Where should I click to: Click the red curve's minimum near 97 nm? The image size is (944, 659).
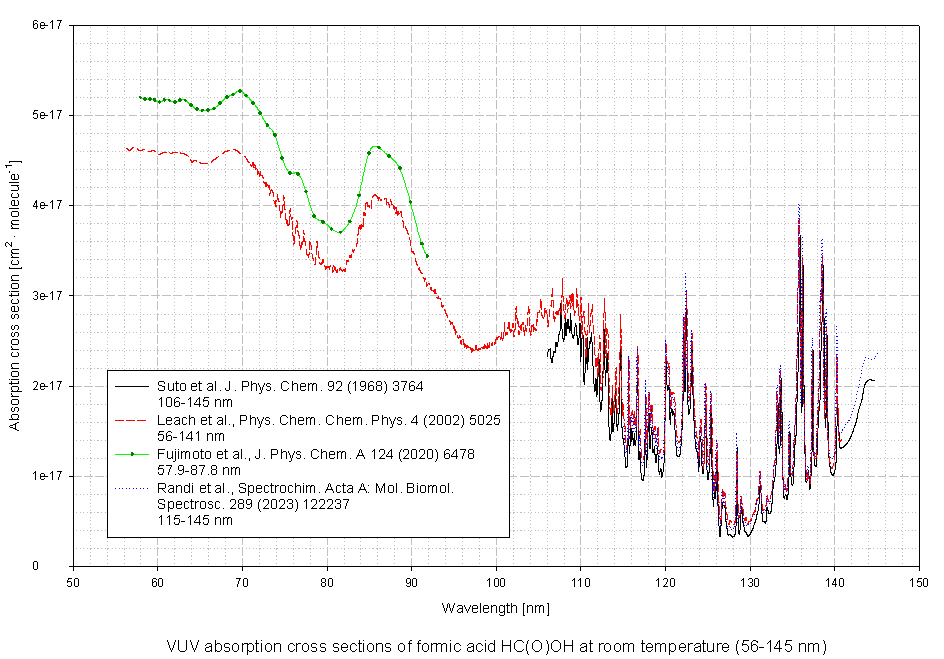pos(473,350)
